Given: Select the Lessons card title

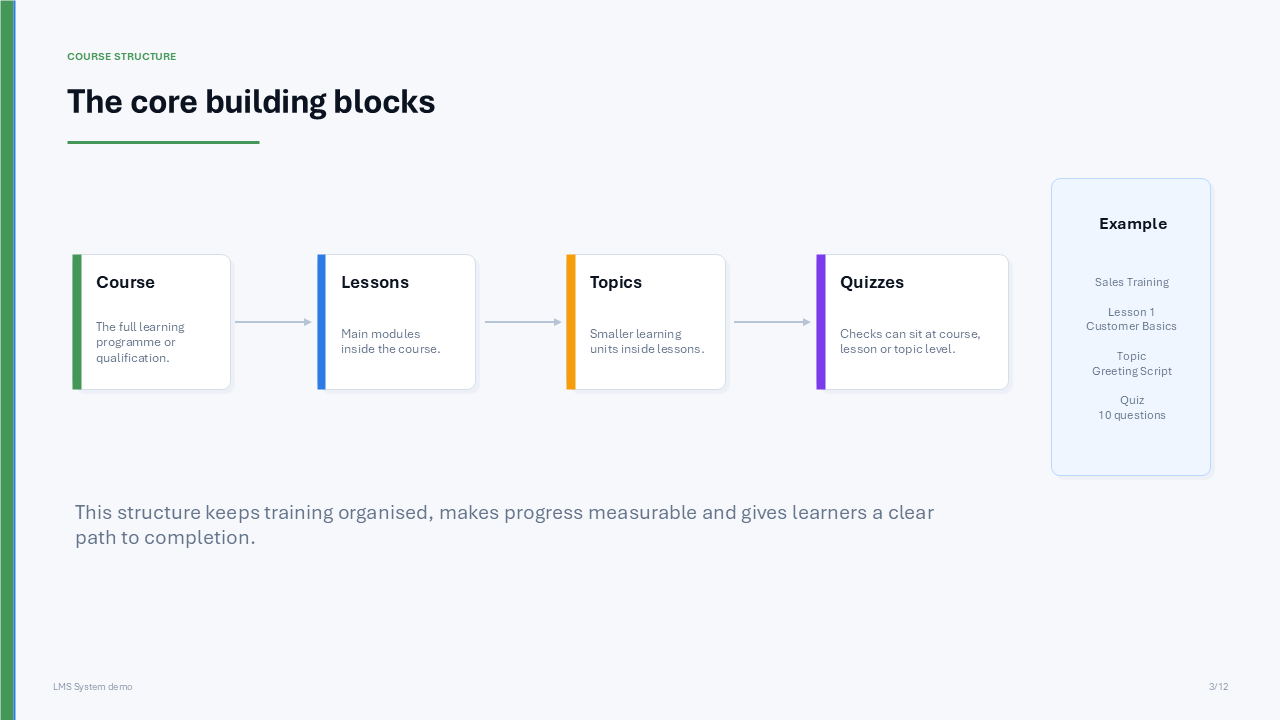Looking at the screenshot, I should [375, 283].
